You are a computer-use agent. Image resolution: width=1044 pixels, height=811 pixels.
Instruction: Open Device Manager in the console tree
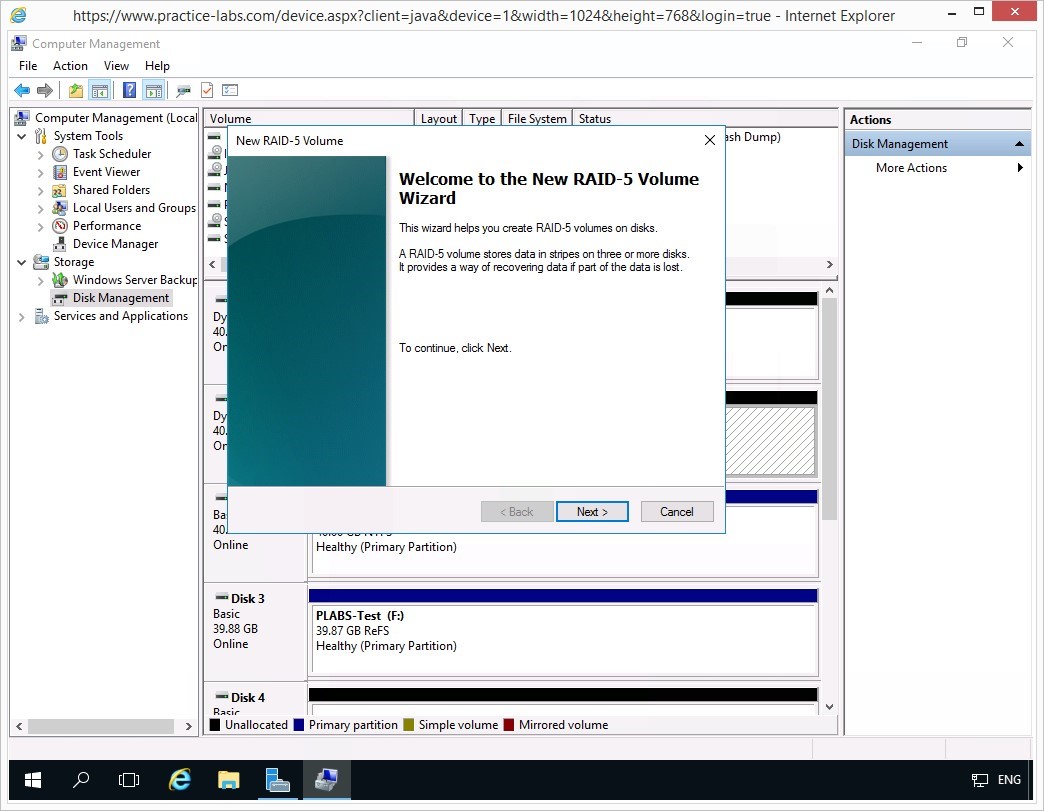click(x=115, y=244)
